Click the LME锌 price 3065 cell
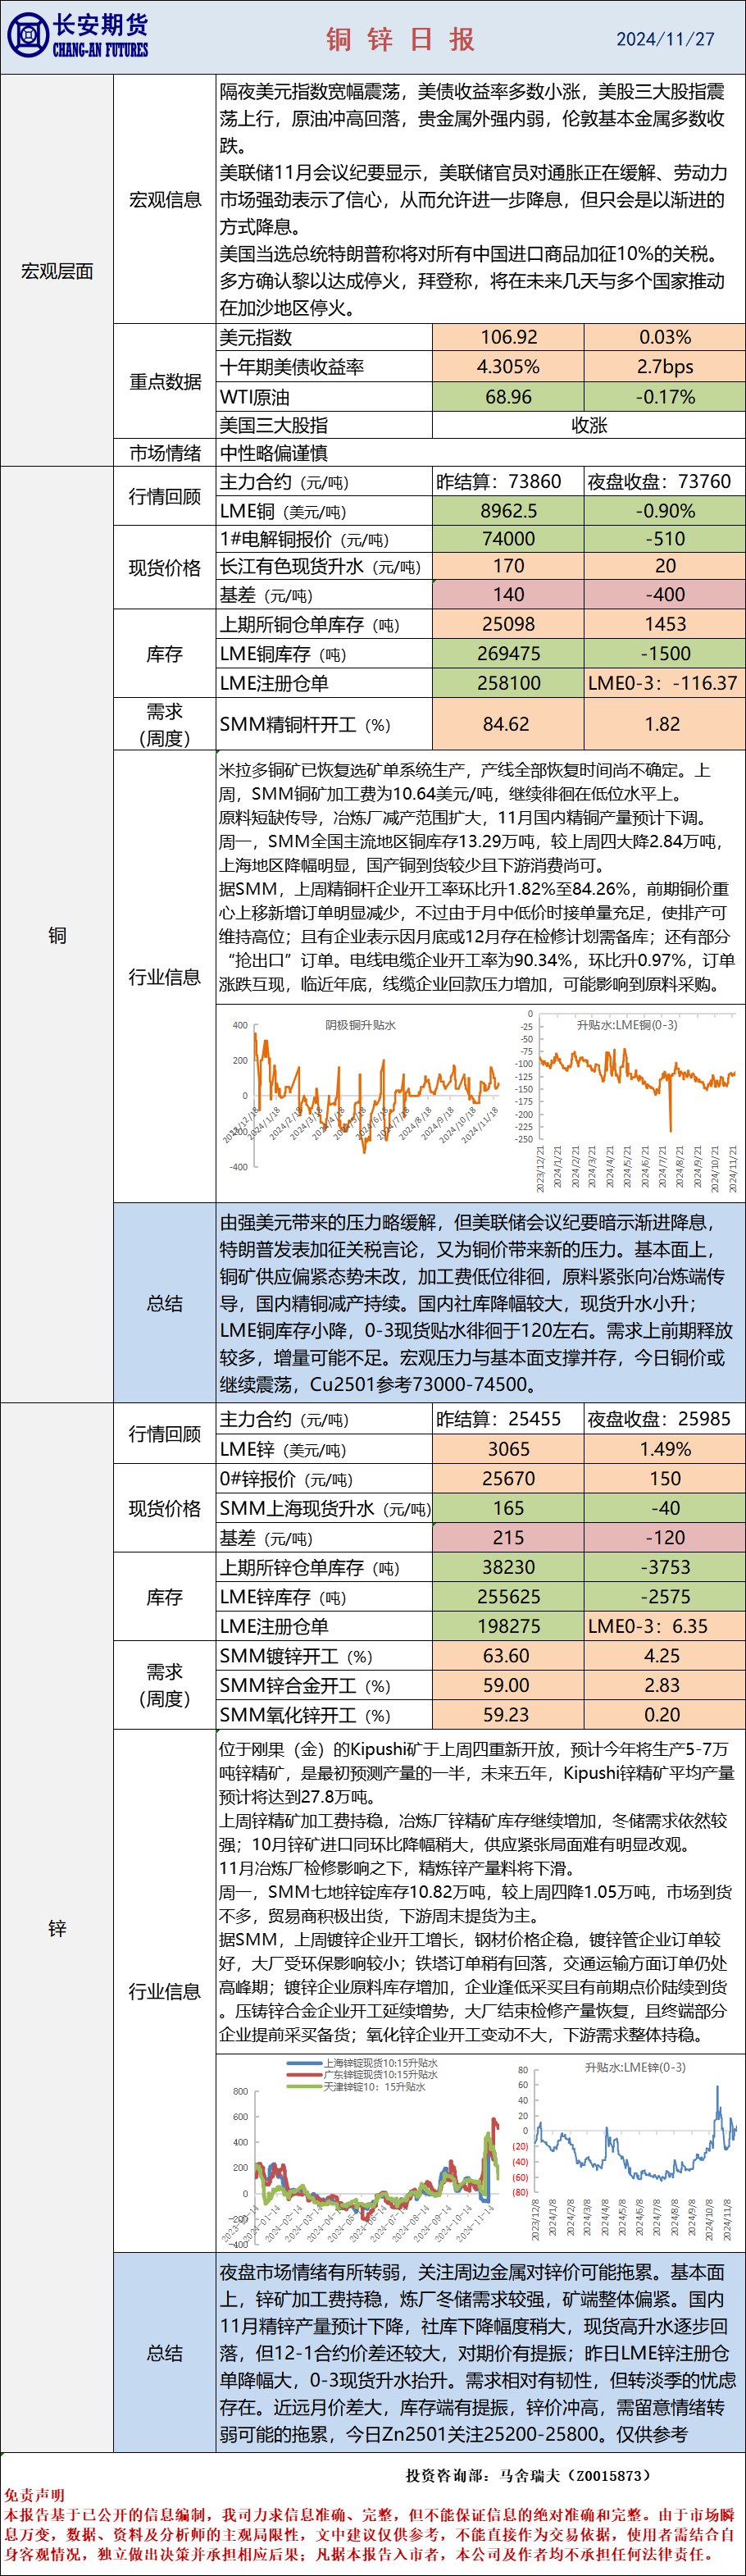 [508, 1449]
